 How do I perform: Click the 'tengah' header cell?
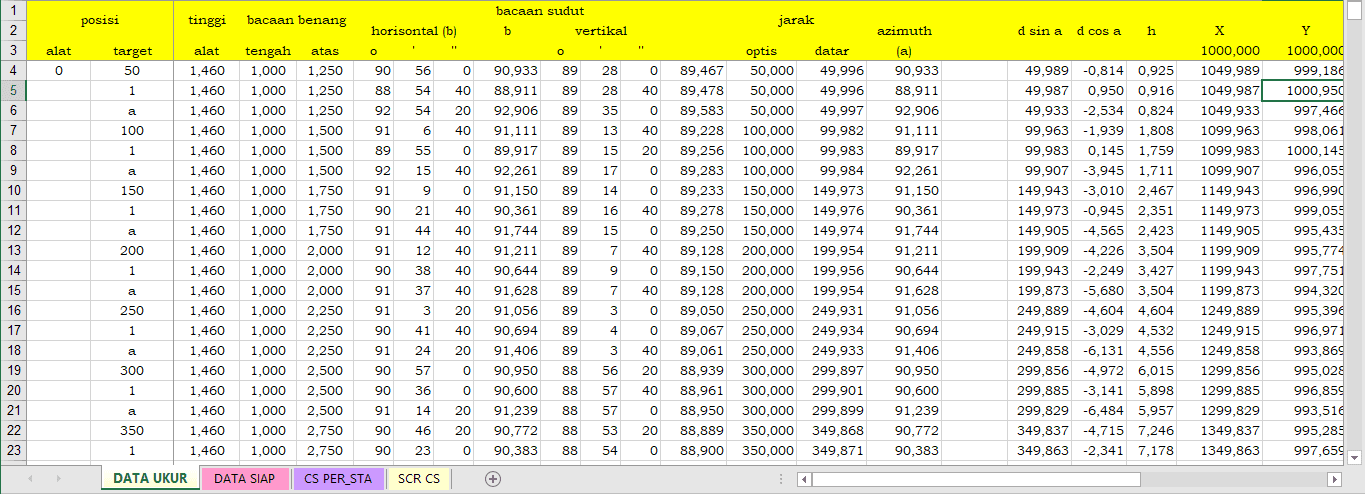tap(266, 50)
